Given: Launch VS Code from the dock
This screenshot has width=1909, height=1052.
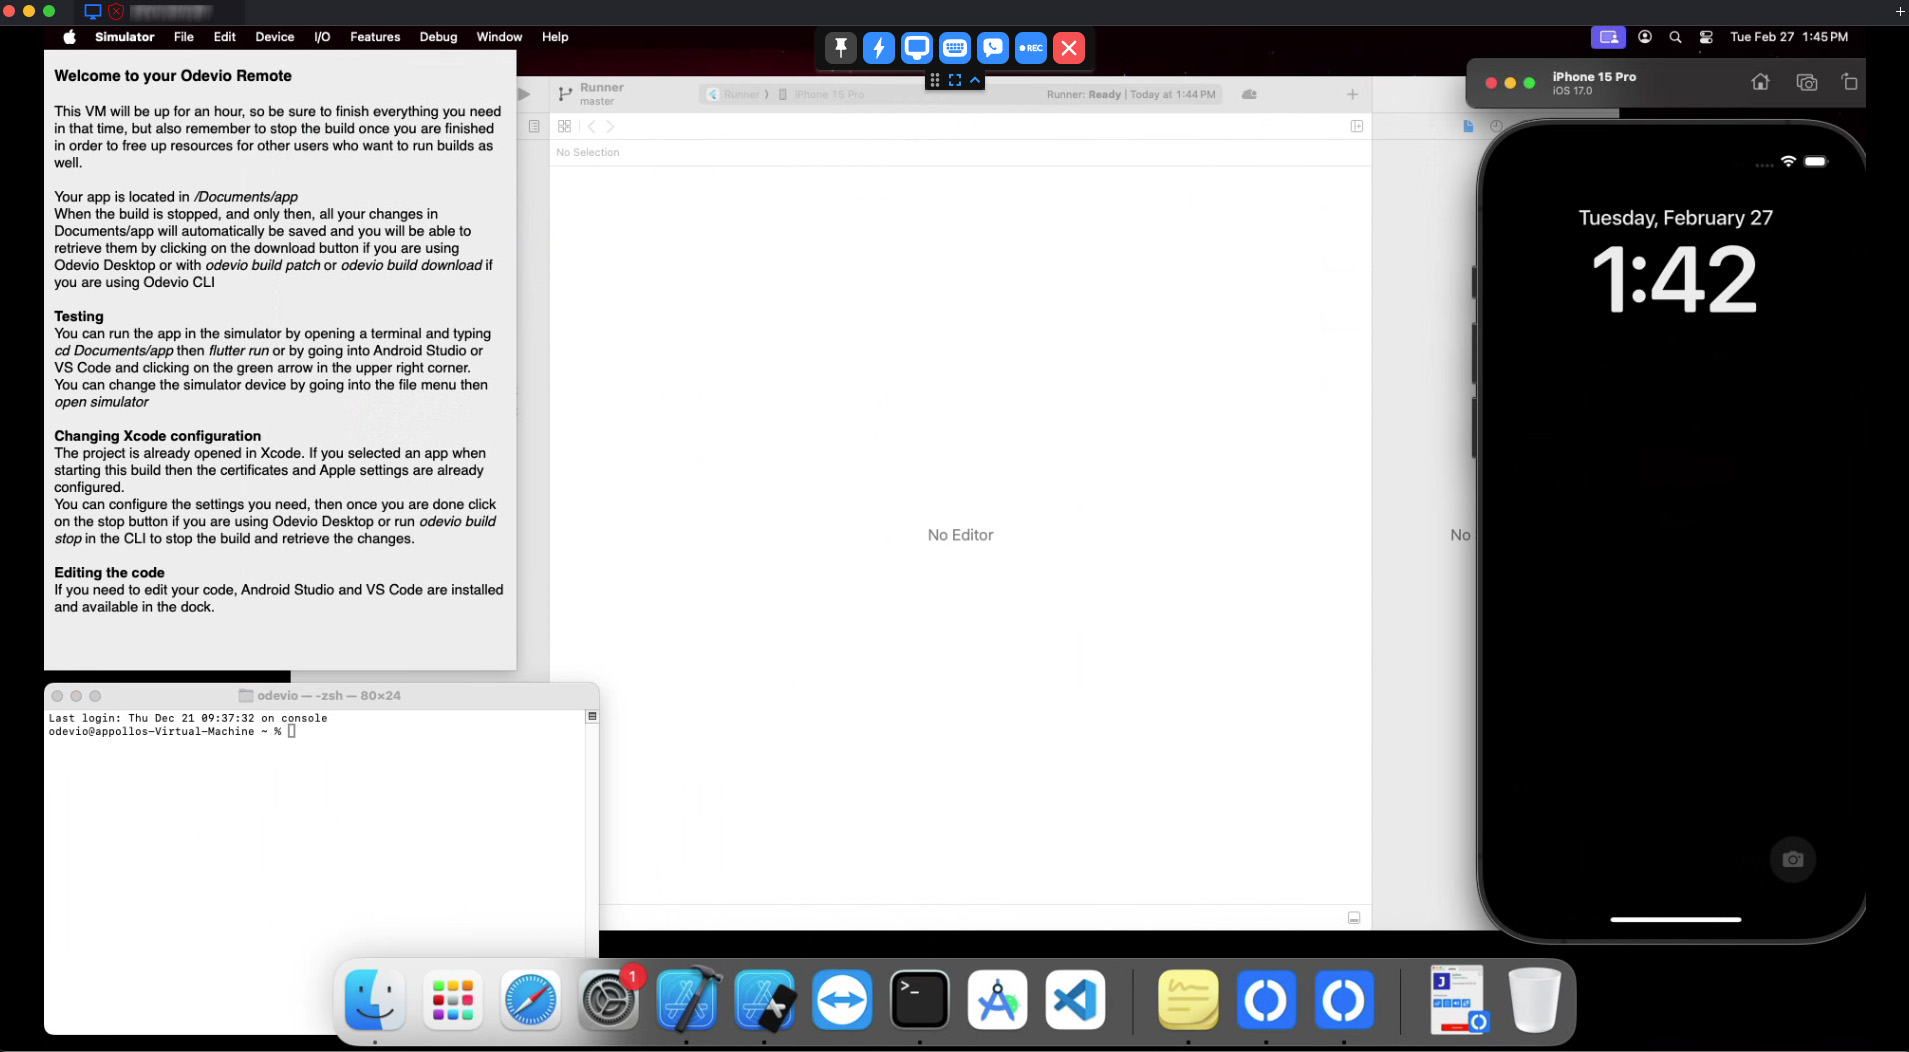Looking at the screenshot, I should pos(1073,999).
